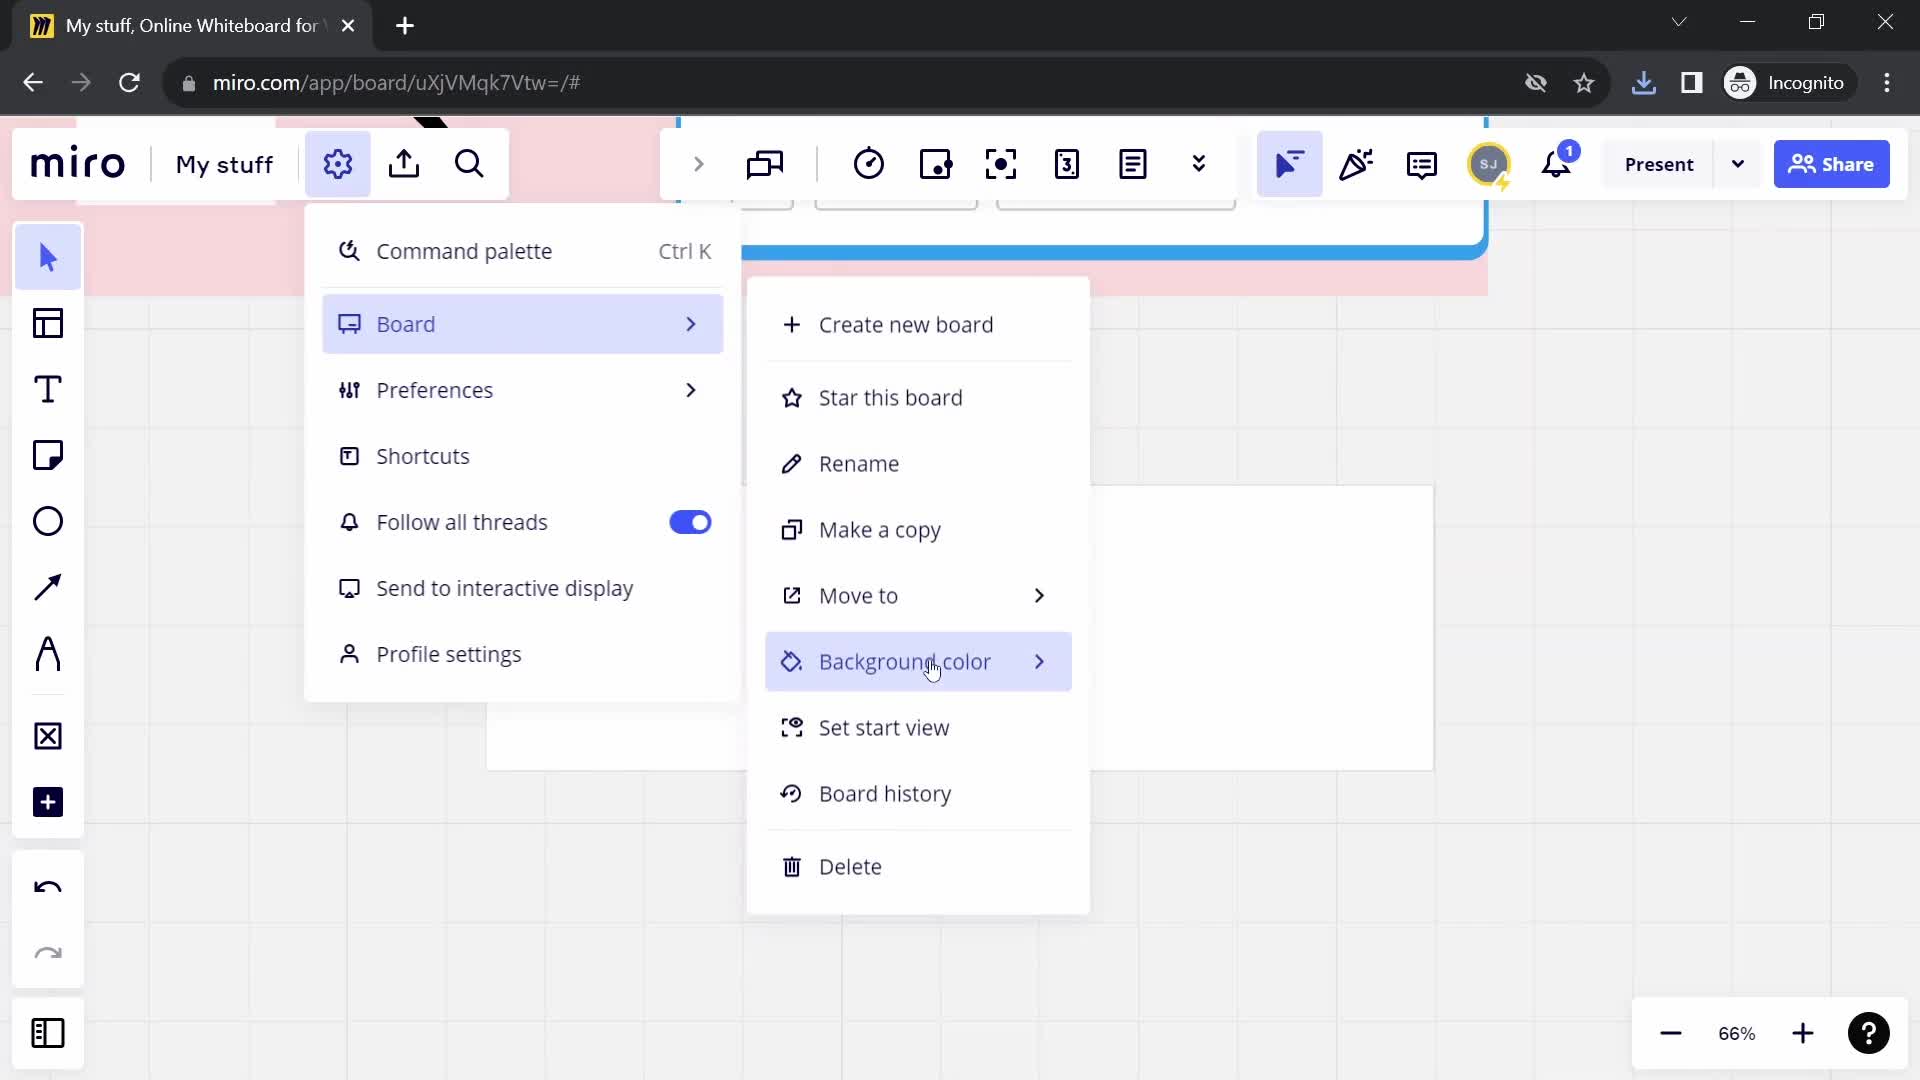Open more apps plus button

pos(48,802)
